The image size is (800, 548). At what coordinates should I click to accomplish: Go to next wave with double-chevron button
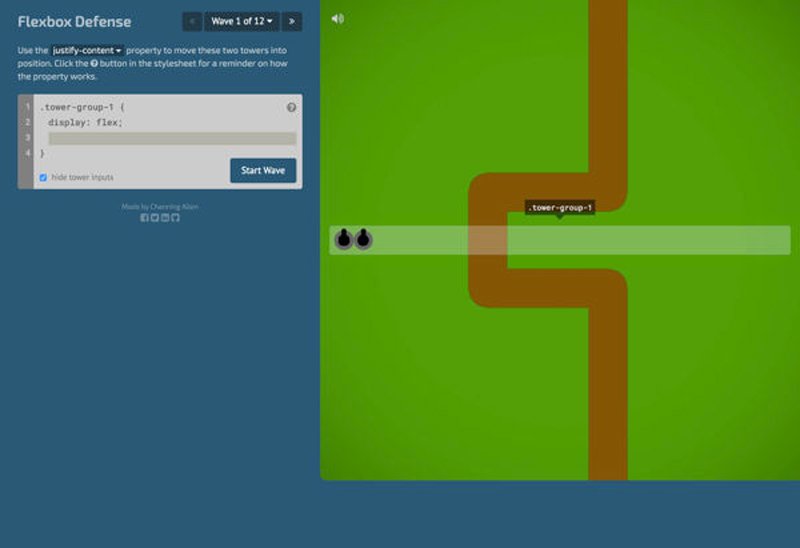(x=292, y=21)
